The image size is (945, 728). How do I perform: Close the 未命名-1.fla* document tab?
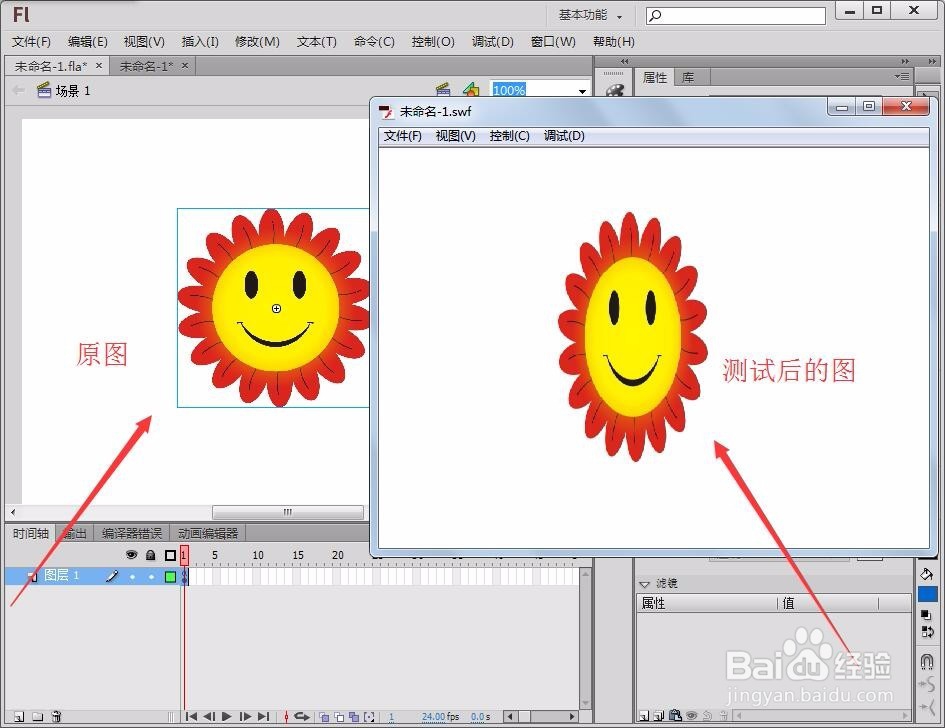99,65
